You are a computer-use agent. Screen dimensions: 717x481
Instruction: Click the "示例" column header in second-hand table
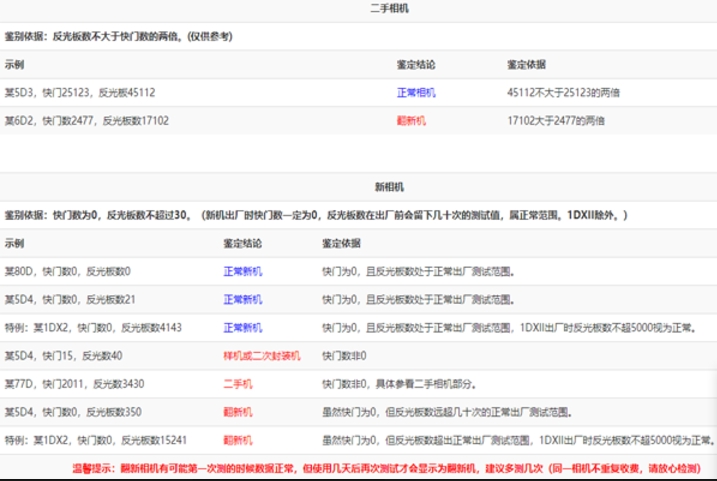15,64
